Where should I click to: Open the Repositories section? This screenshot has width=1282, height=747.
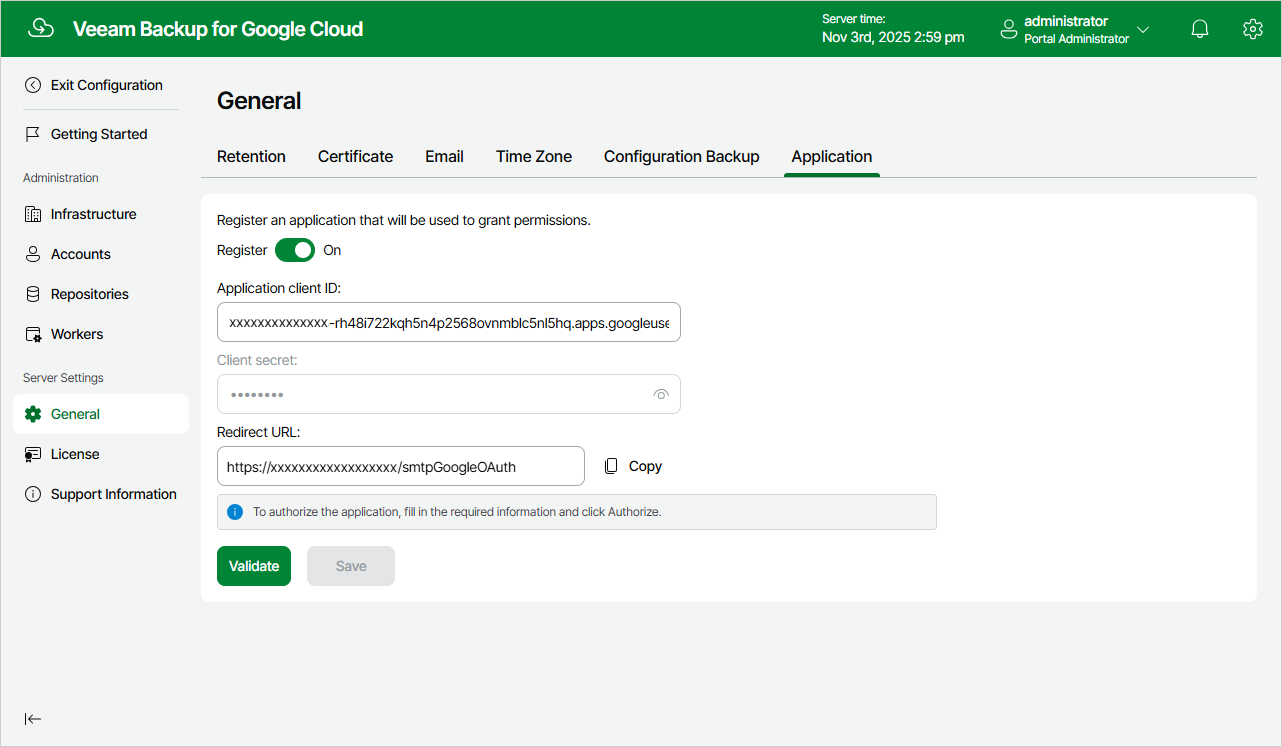90,294
